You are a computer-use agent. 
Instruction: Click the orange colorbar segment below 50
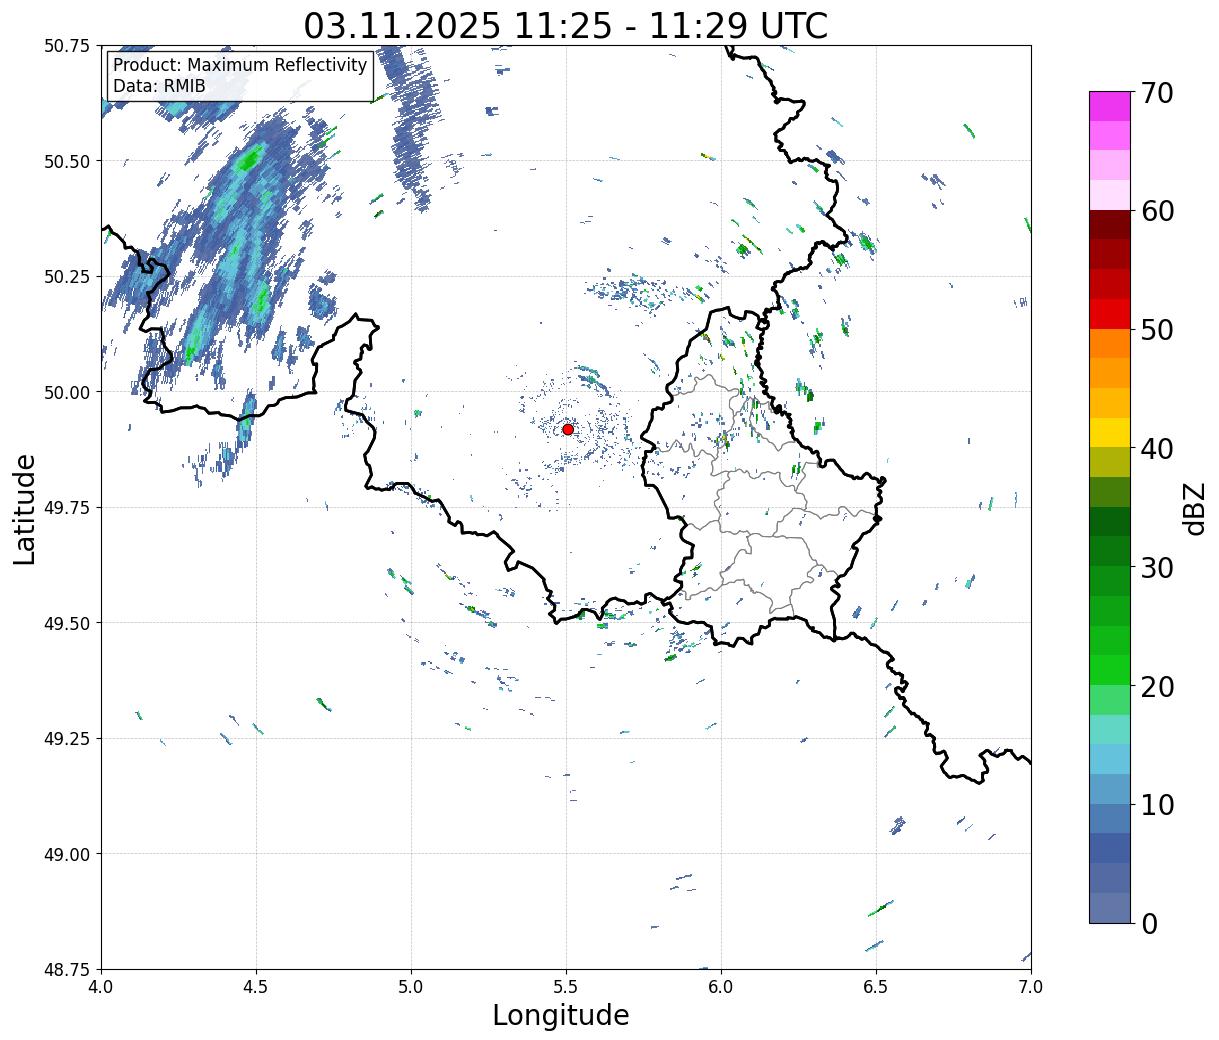tap(1110, 343)
